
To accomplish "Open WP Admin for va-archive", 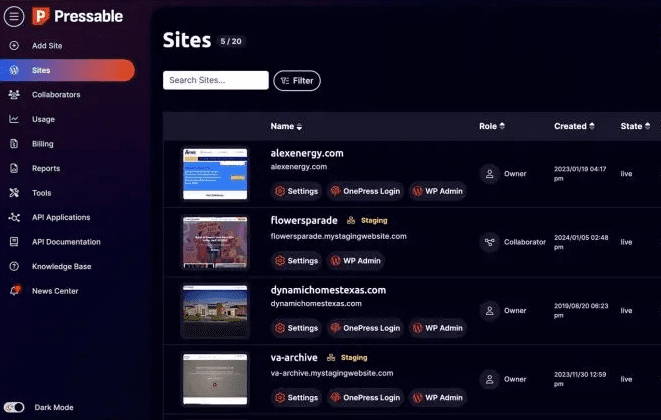I will pyautogui.click(x=438, y=397).
